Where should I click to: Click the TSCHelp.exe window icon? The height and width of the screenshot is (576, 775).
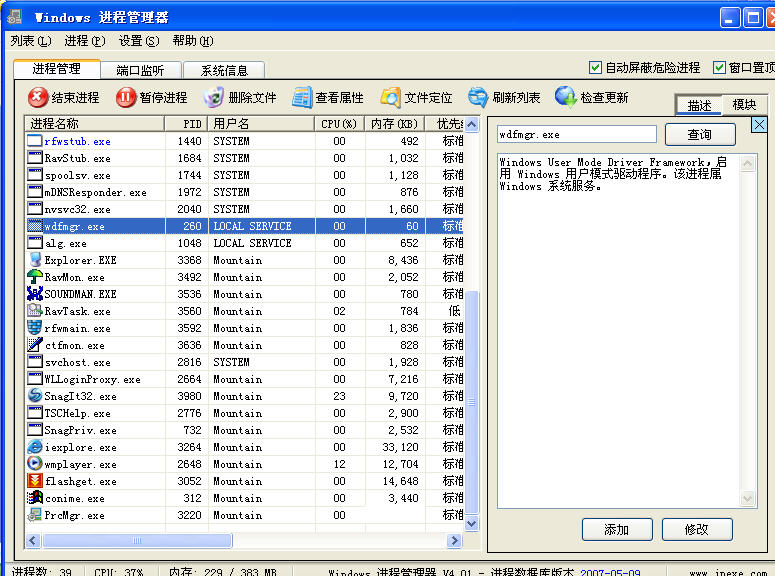(35, 412)
